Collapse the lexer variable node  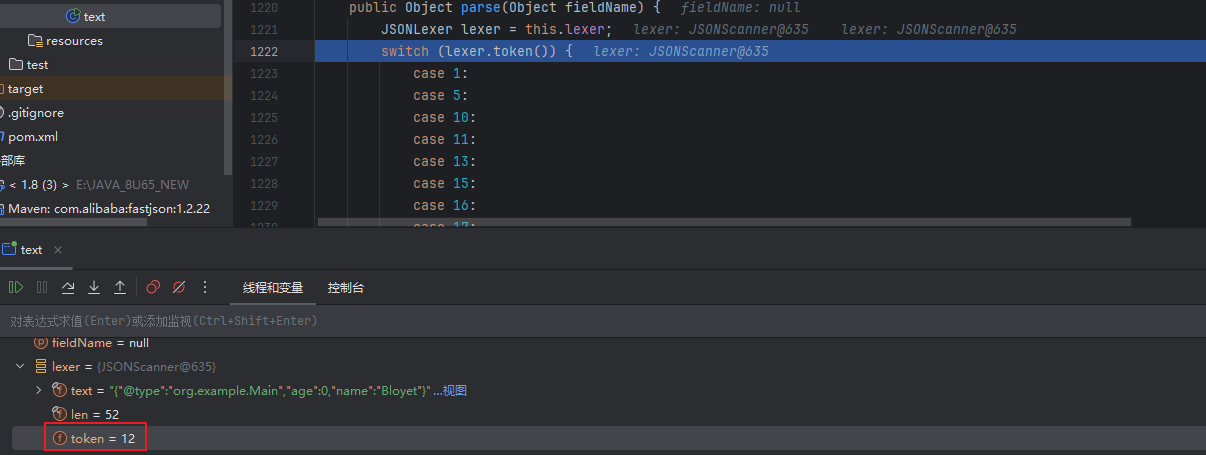tap(21, 367)
